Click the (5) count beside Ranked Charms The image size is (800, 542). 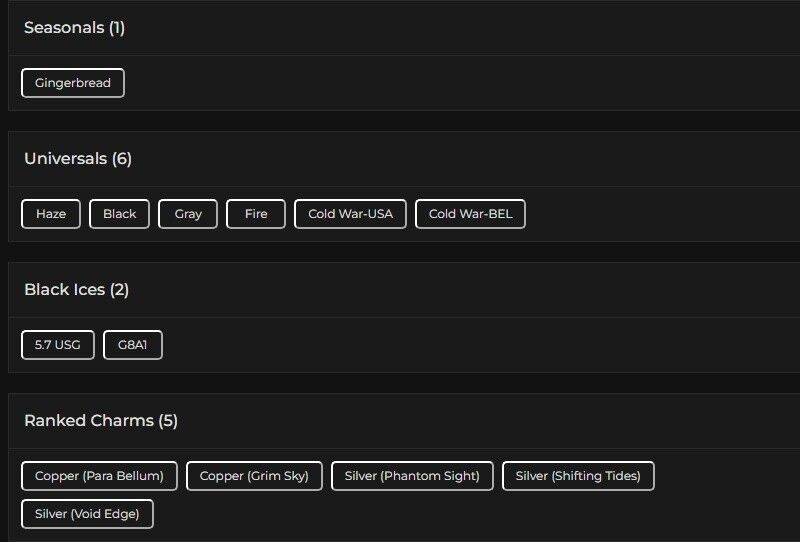[168, 421]
